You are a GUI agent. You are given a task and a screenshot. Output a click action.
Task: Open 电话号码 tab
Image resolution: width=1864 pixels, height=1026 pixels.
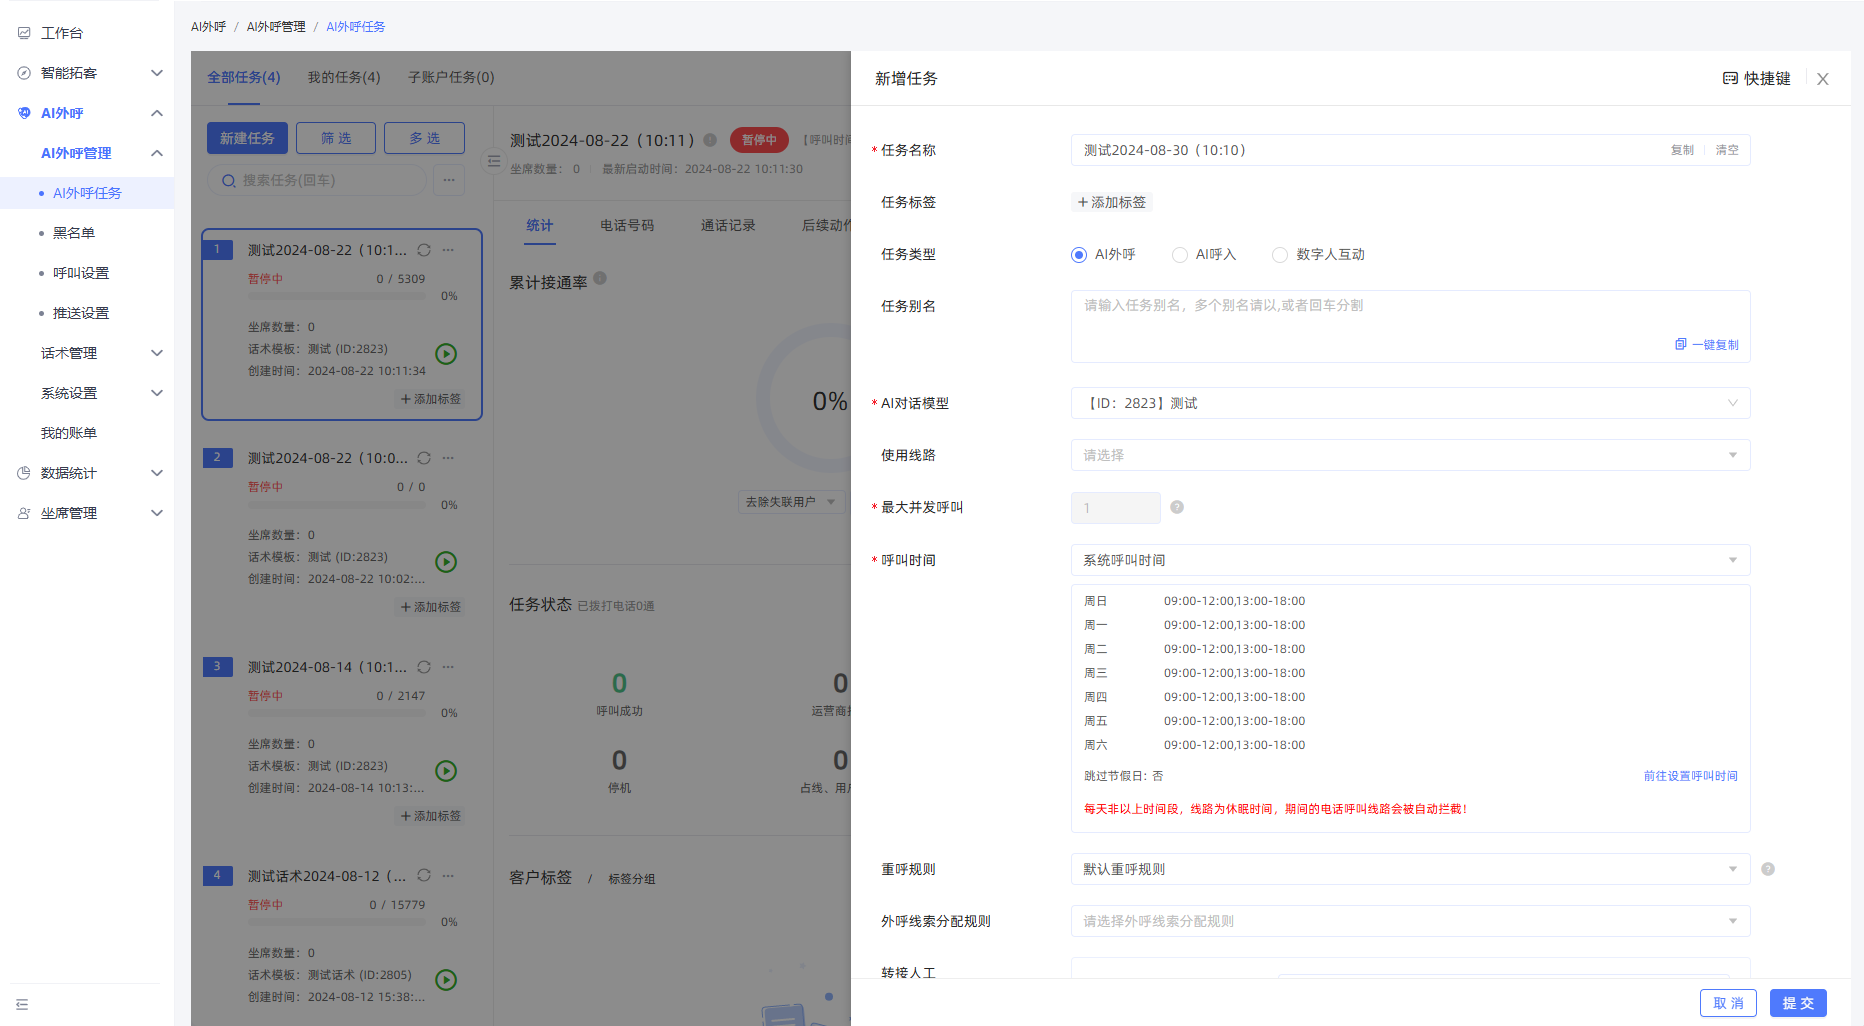(627, 225)
